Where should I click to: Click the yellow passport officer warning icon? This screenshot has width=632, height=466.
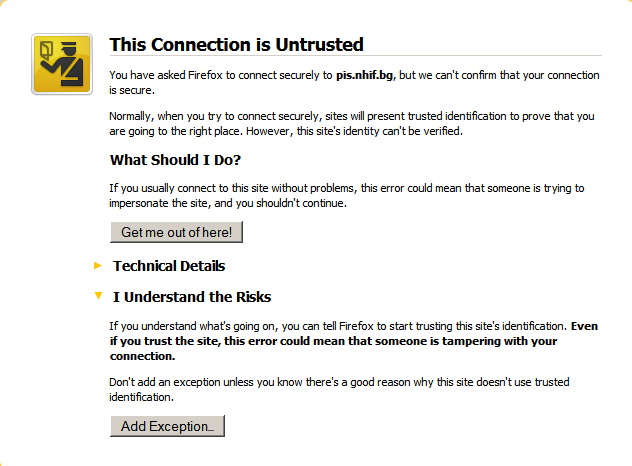tap(62, 64)
